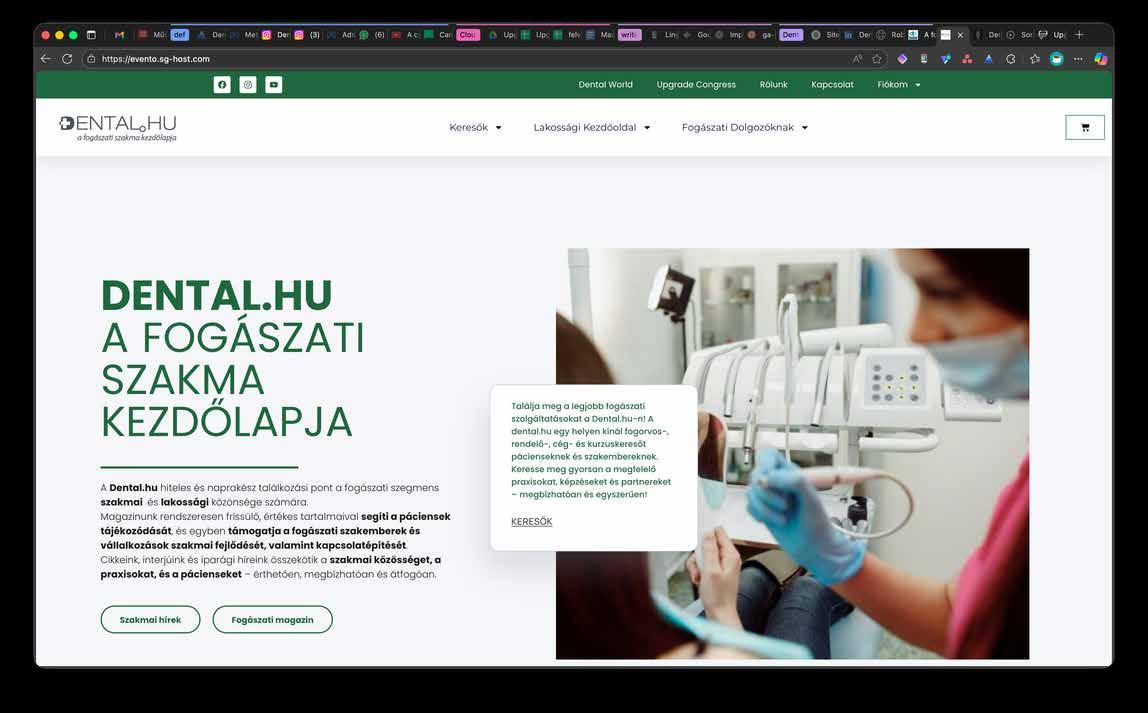The image size is (1148, 713).
Task: Open the three-dots browser menu
Action: point(1078,59)
